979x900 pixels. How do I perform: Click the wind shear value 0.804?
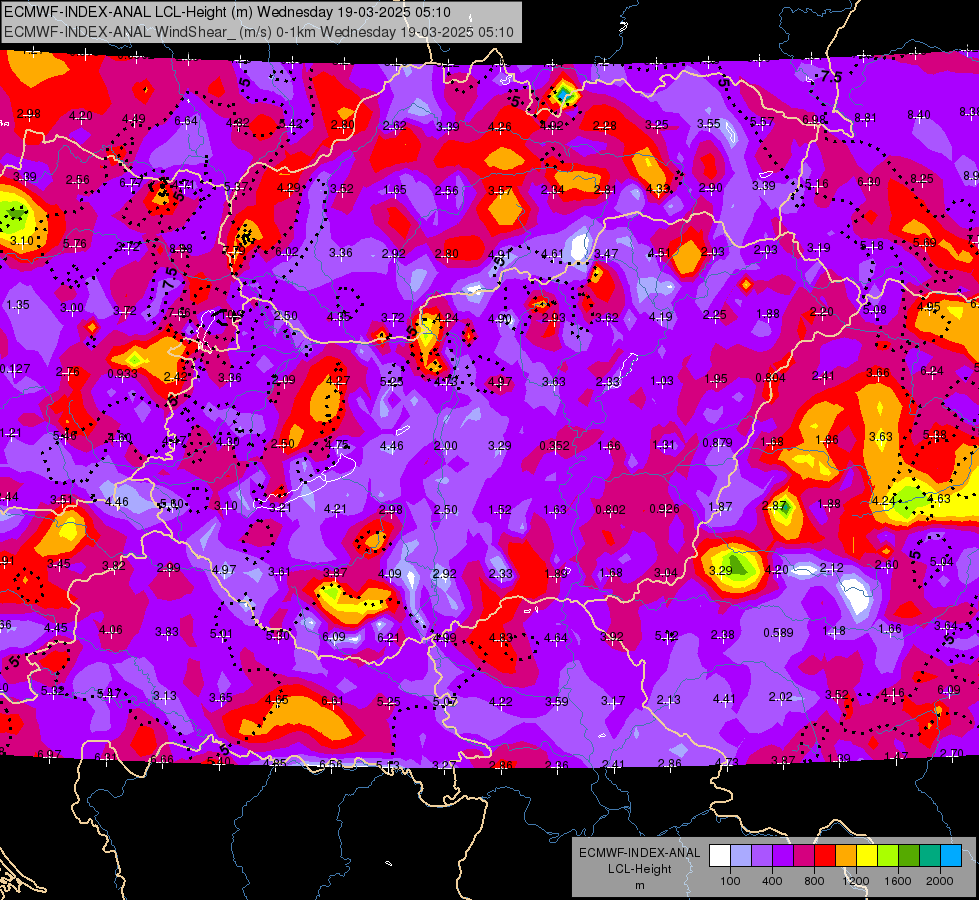770,378
